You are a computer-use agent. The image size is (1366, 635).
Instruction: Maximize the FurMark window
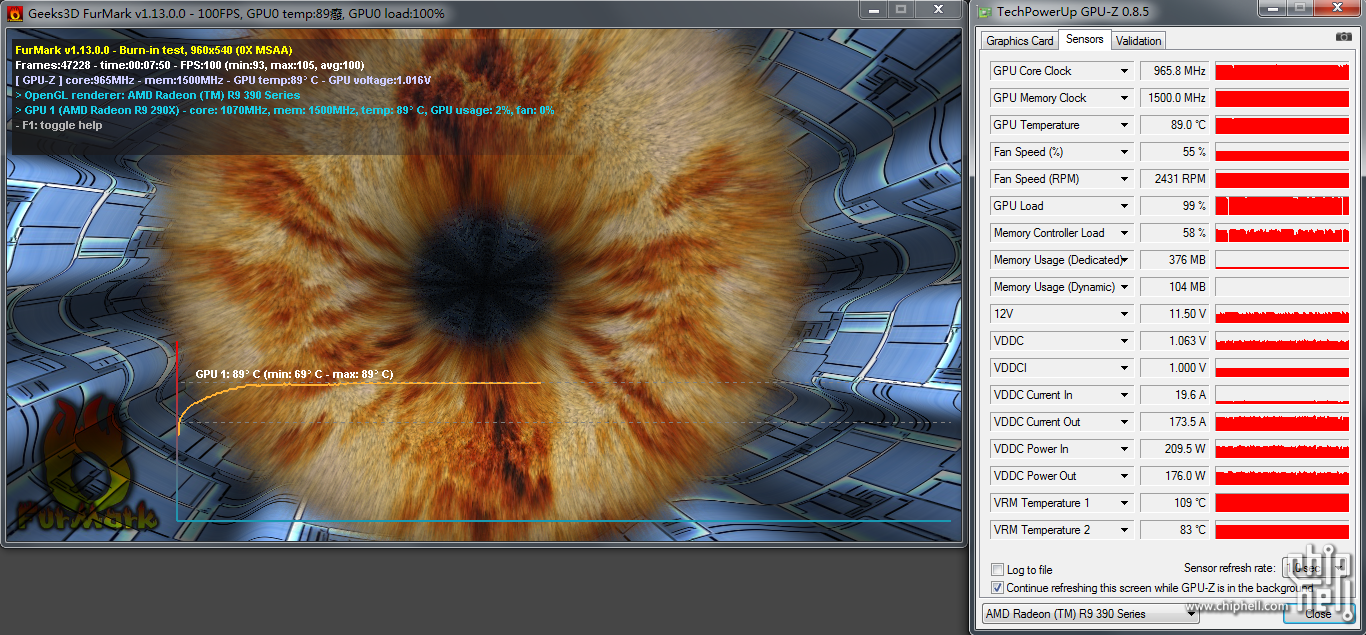900,9
